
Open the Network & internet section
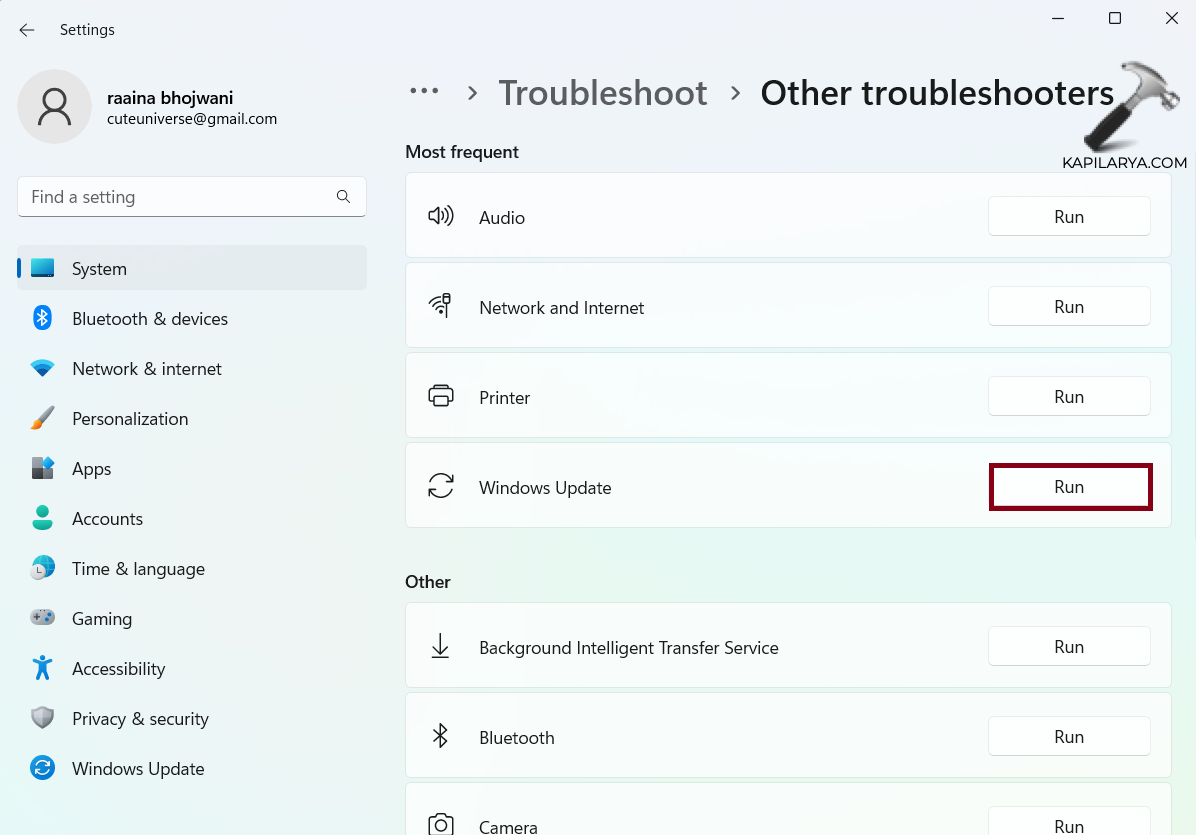point(147,369)
